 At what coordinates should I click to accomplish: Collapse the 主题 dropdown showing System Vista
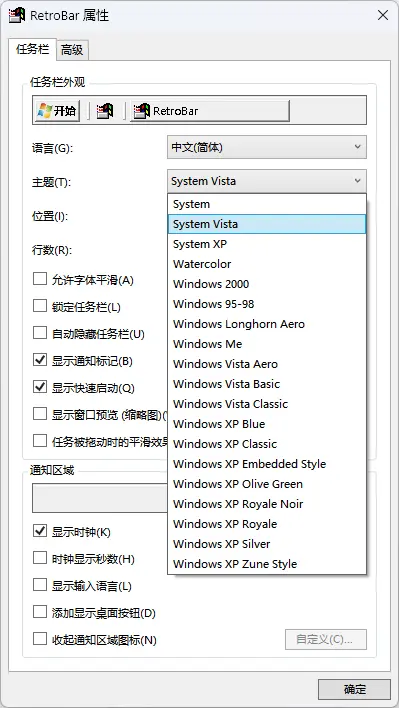267,181
